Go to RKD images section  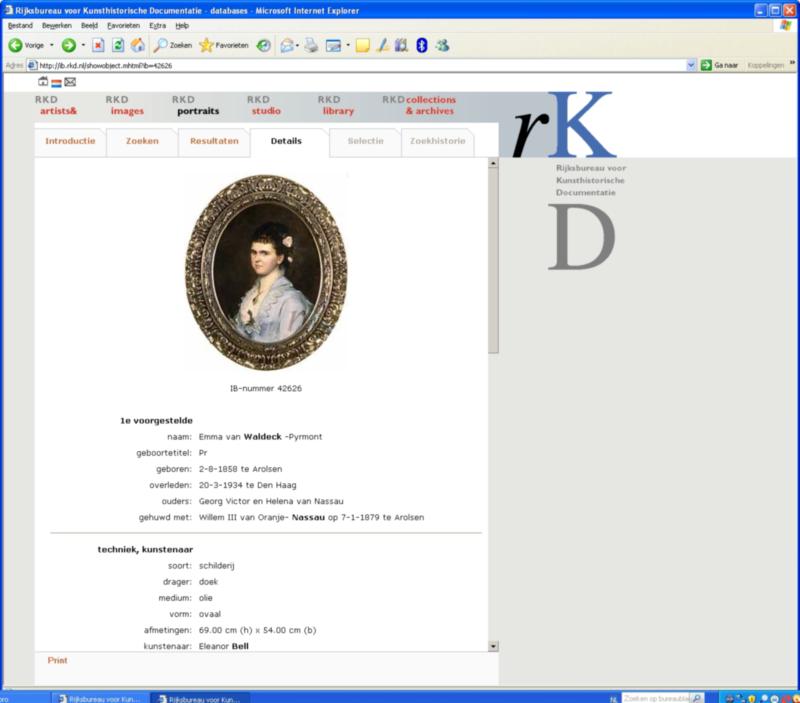[124, 105]
